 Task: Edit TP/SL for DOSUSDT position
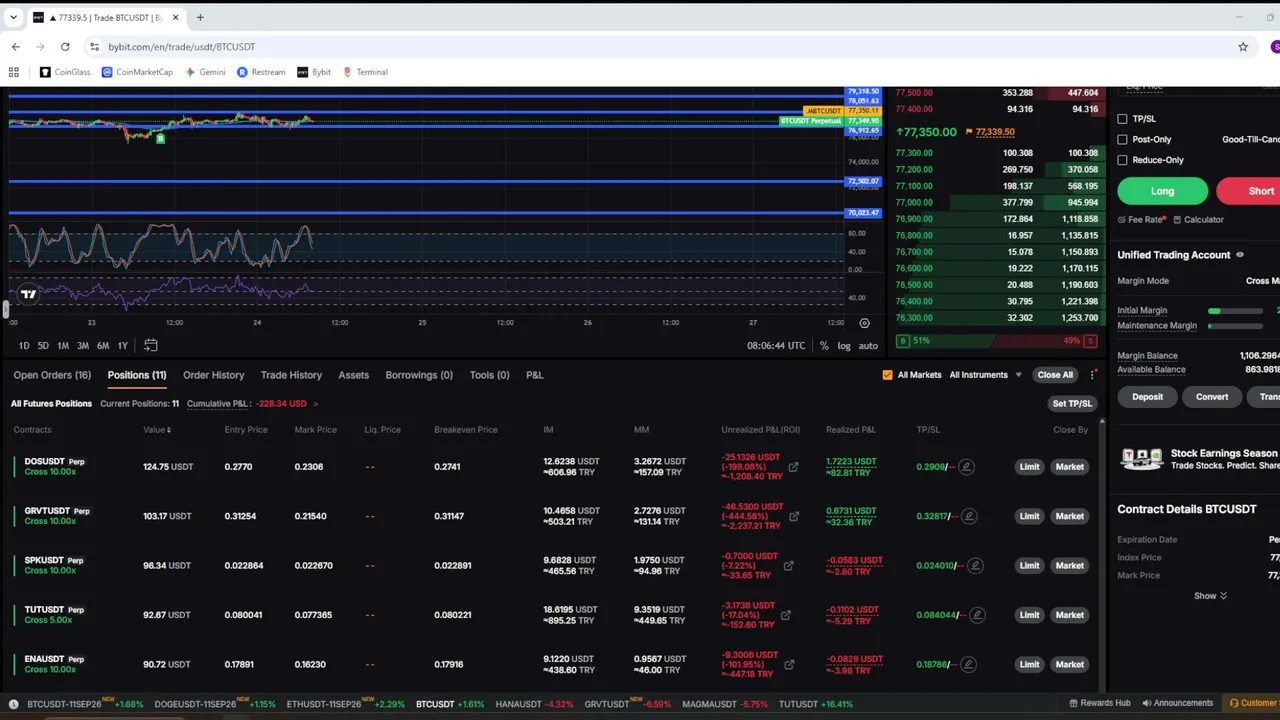[x=966, y=467]
